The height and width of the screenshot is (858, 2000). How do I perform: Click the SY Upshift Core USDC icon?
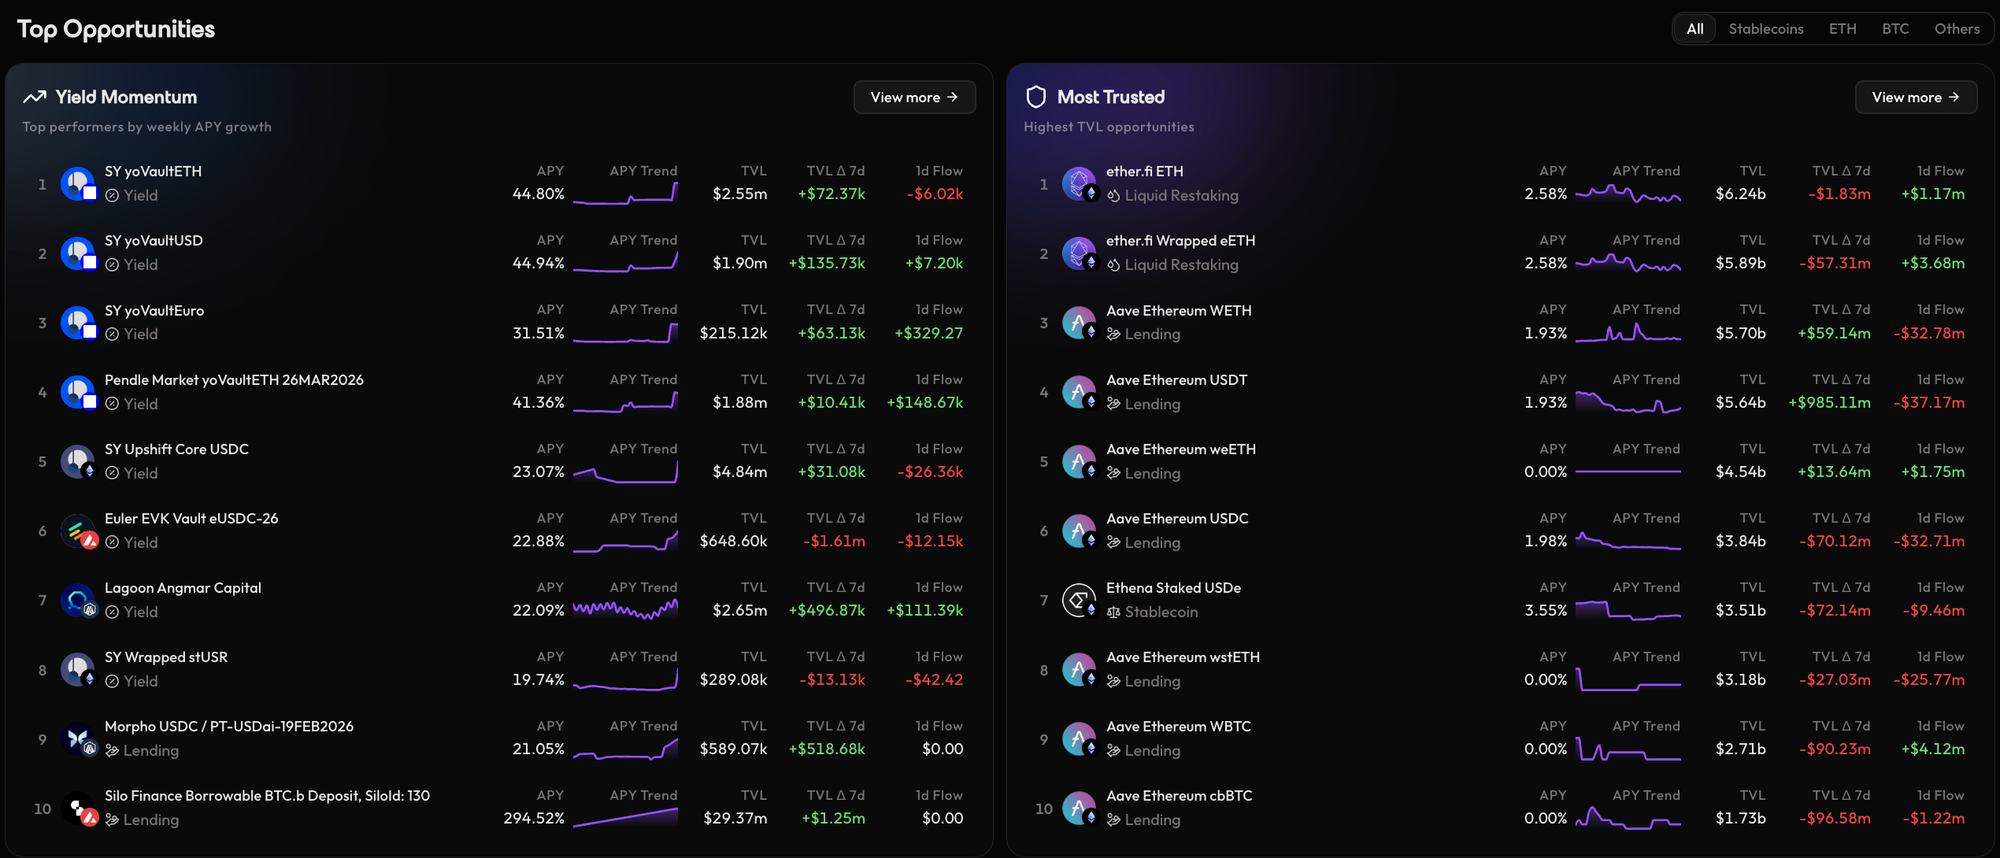78,462
